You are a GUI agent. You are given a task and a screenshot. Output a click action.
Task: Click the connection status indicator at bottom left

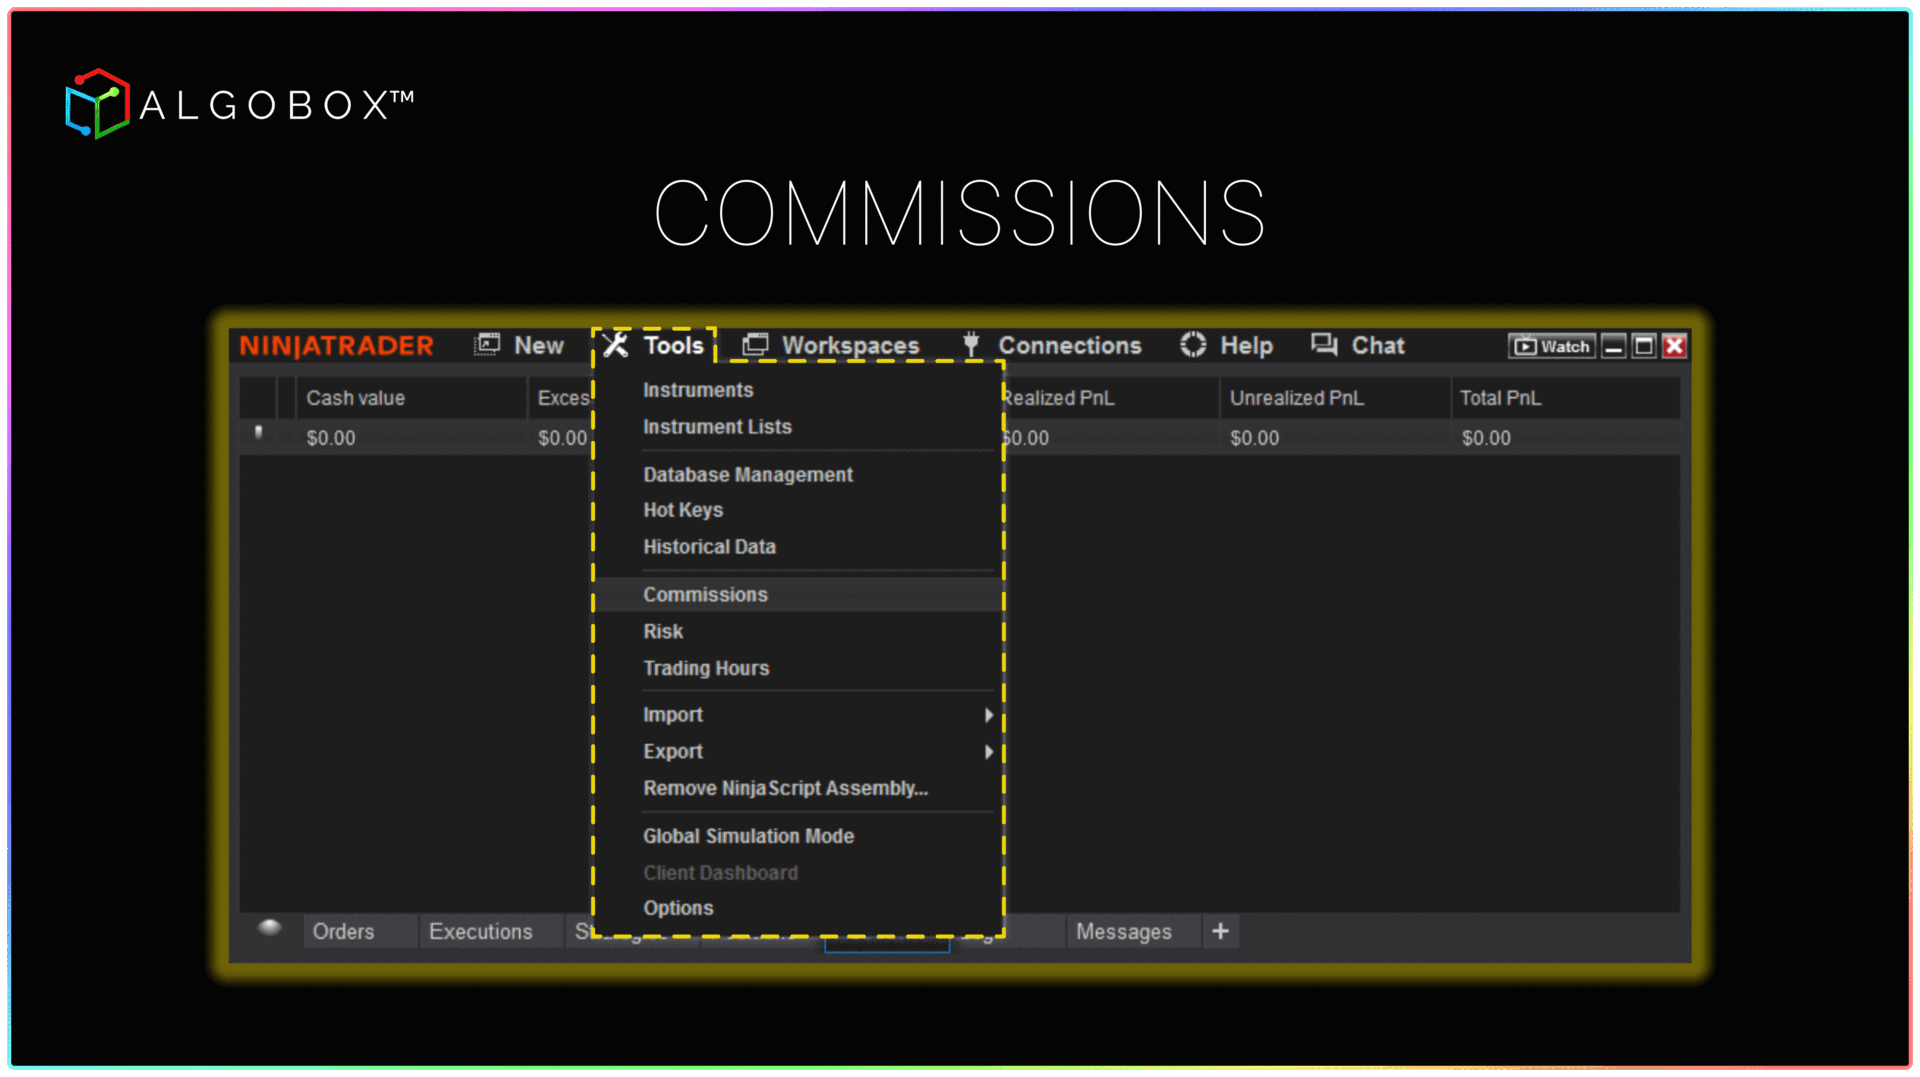pyautogui.click(x=269, y=928)
